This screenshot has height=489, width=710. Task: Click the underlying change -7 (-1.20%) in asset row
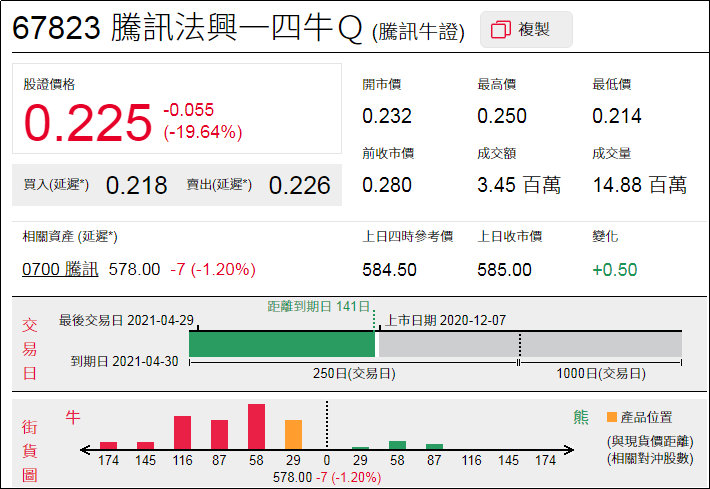click(x=213, y=270)
